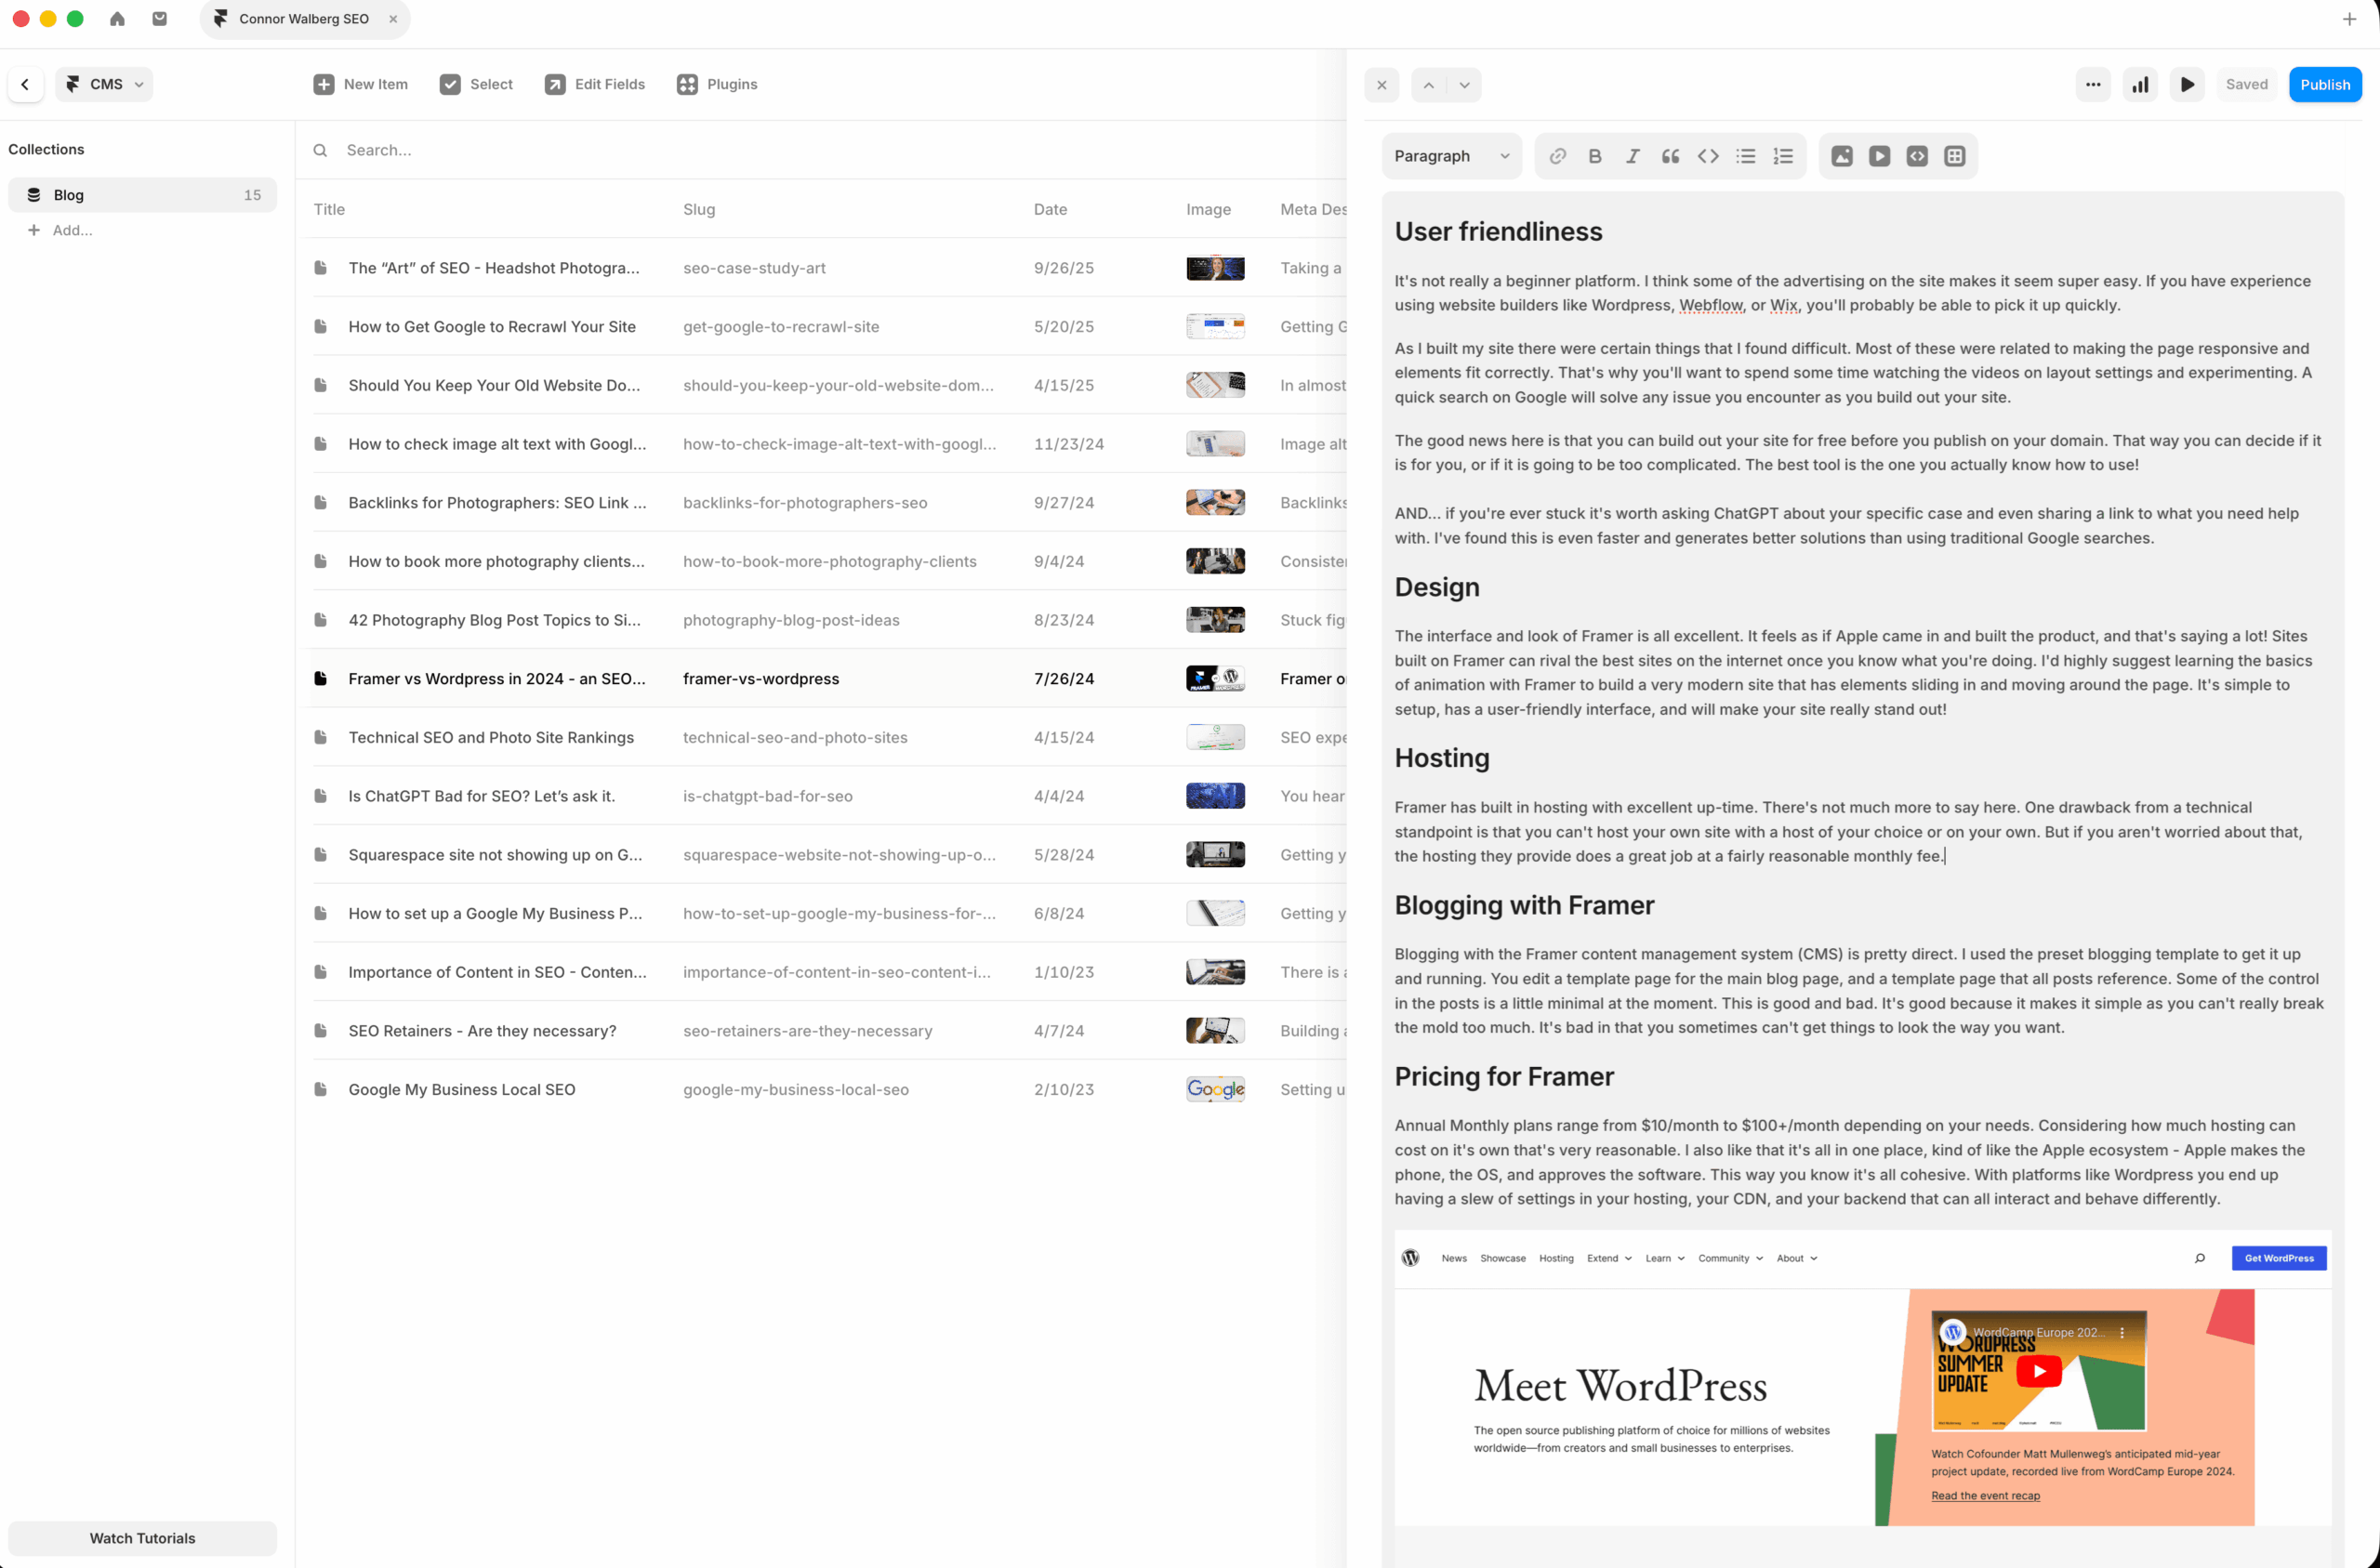The height and width of the screenshot is (1568, 2380).
Task: Navigate to next item with down chevron
Action: 1463,84
